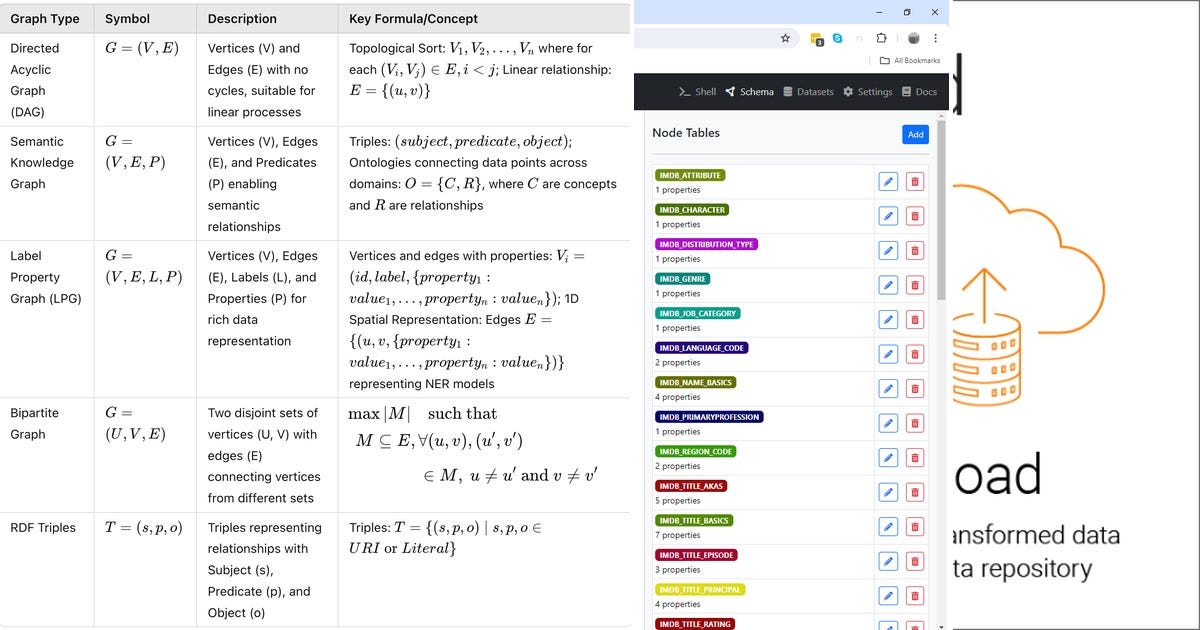The image size is (1200, 630).
Task: Click the Chrome extensions puzzle icon
Action: tap(881, 37)
